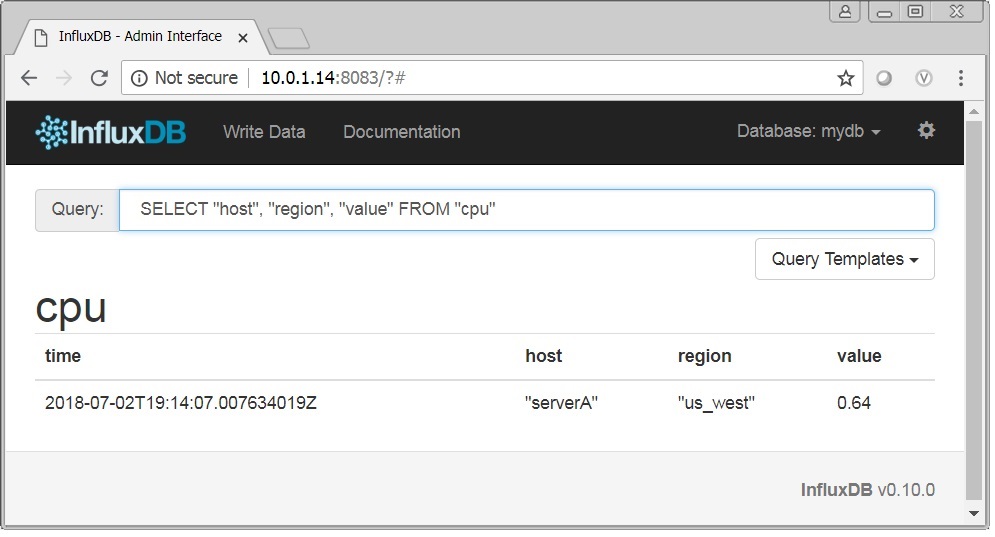Image resolution: width=995 pixels, height=537 pixels.
Task: Open the Query Templates dropdown
Action: pyautogui.click(x=845, y=259)
